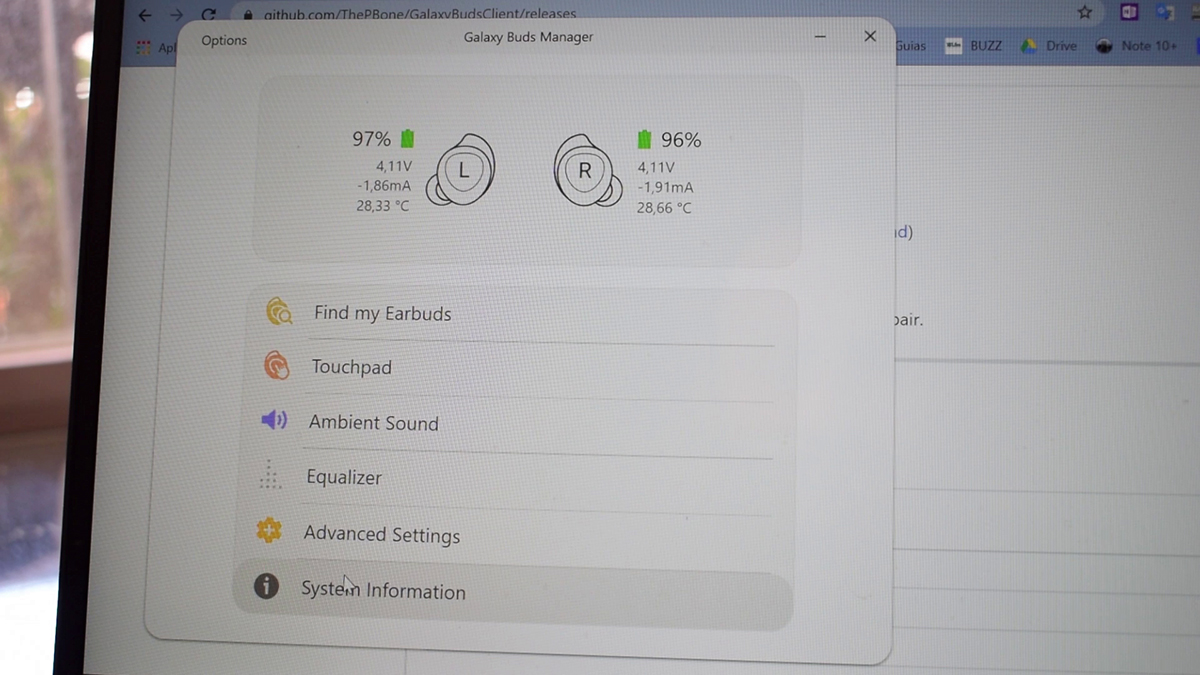Click the browser forward arrow

(x=176, y=15)
